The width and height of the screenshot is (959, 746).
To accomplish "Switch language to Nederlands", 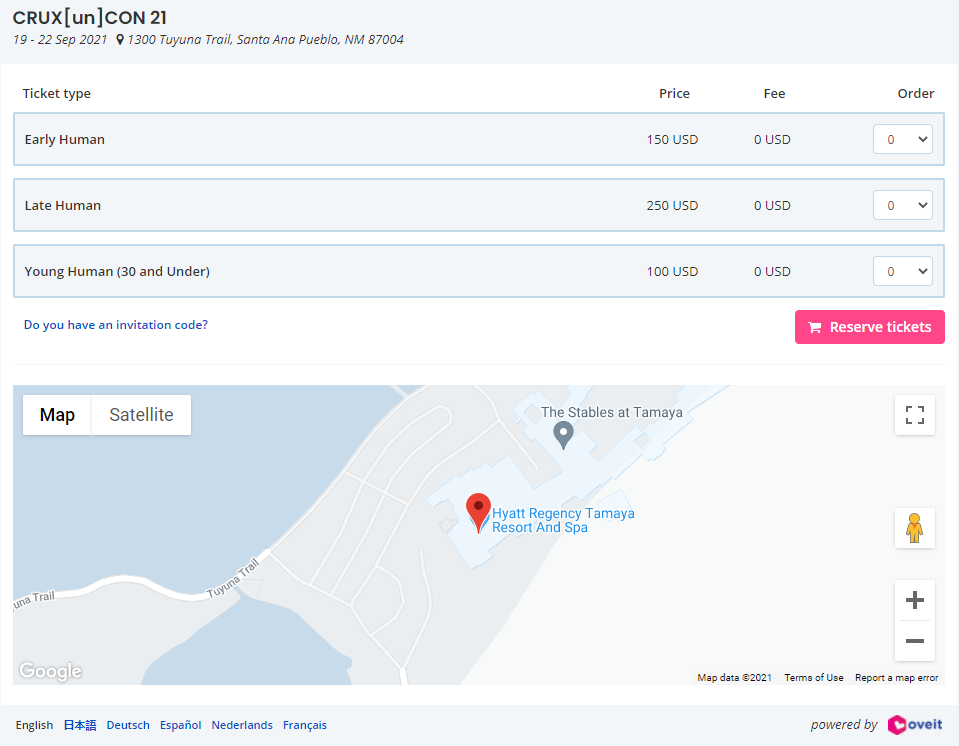I will pyautogui.click(x=242, y=725).
